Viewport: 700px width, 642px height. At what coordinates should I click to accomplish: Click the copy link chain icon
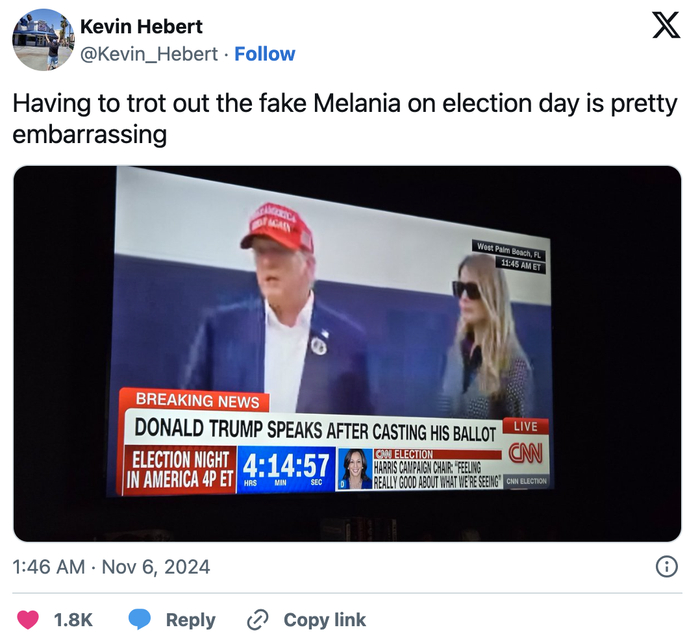258,620
